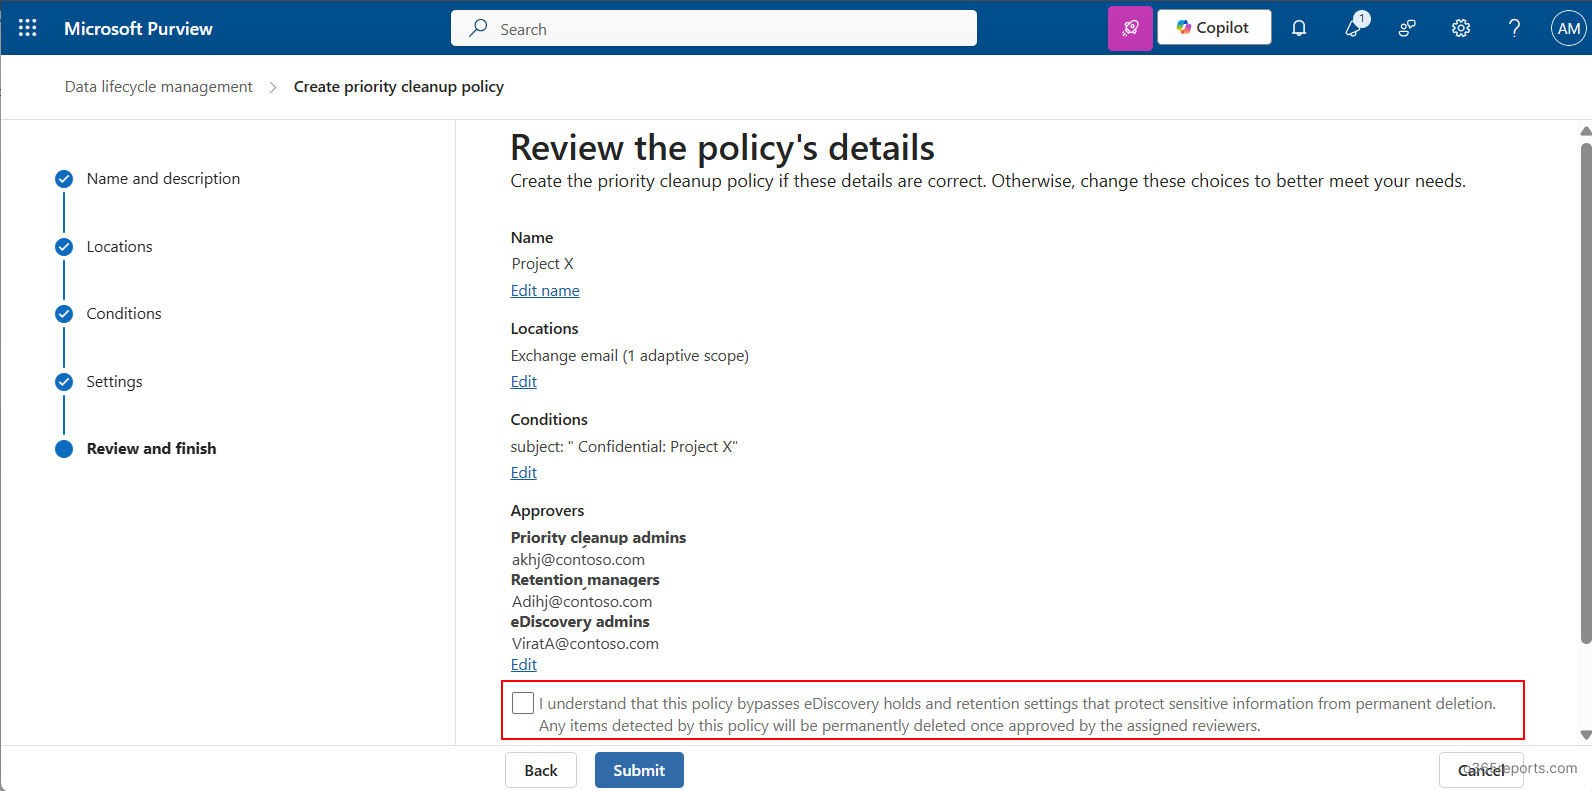
Task: Click the Exchange email adaptive scope text
Action: [630, 356]
